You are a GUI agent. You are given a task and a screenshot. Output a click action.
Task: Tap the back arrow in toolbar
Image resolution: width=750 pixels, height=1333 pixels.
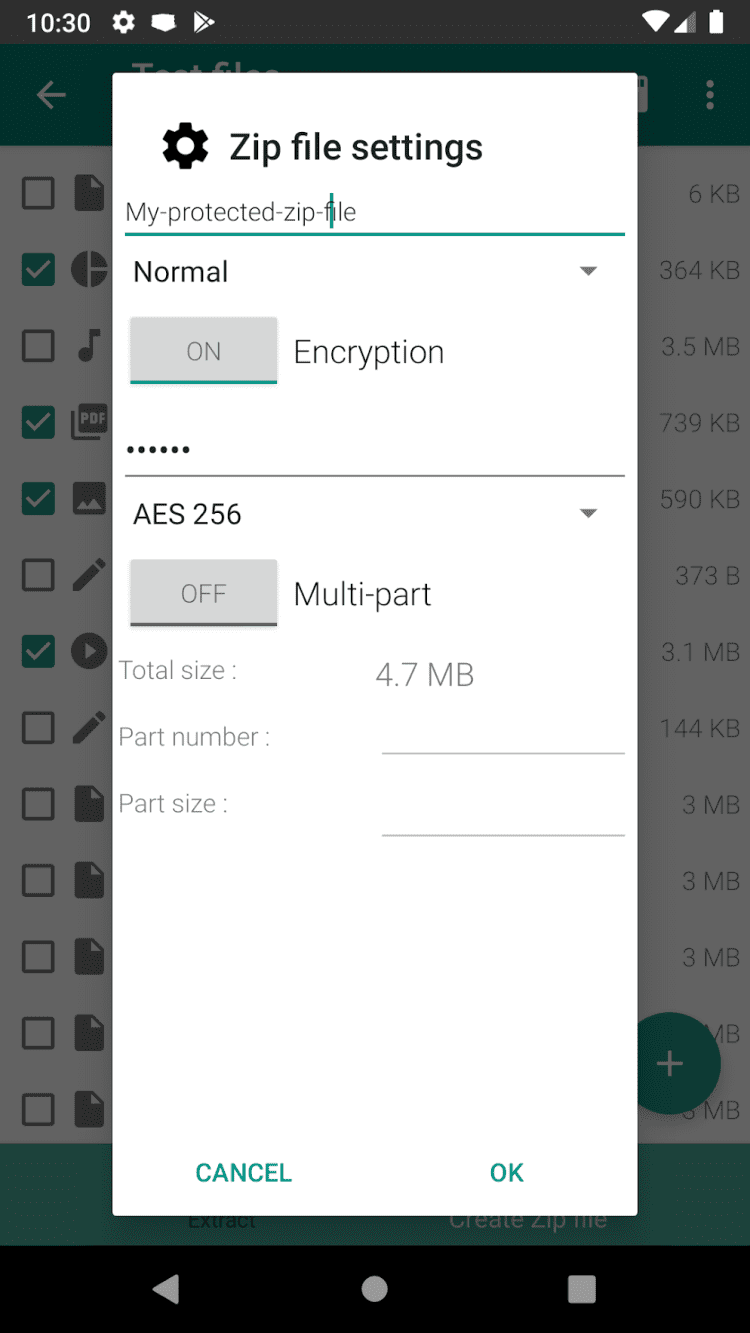50,95
